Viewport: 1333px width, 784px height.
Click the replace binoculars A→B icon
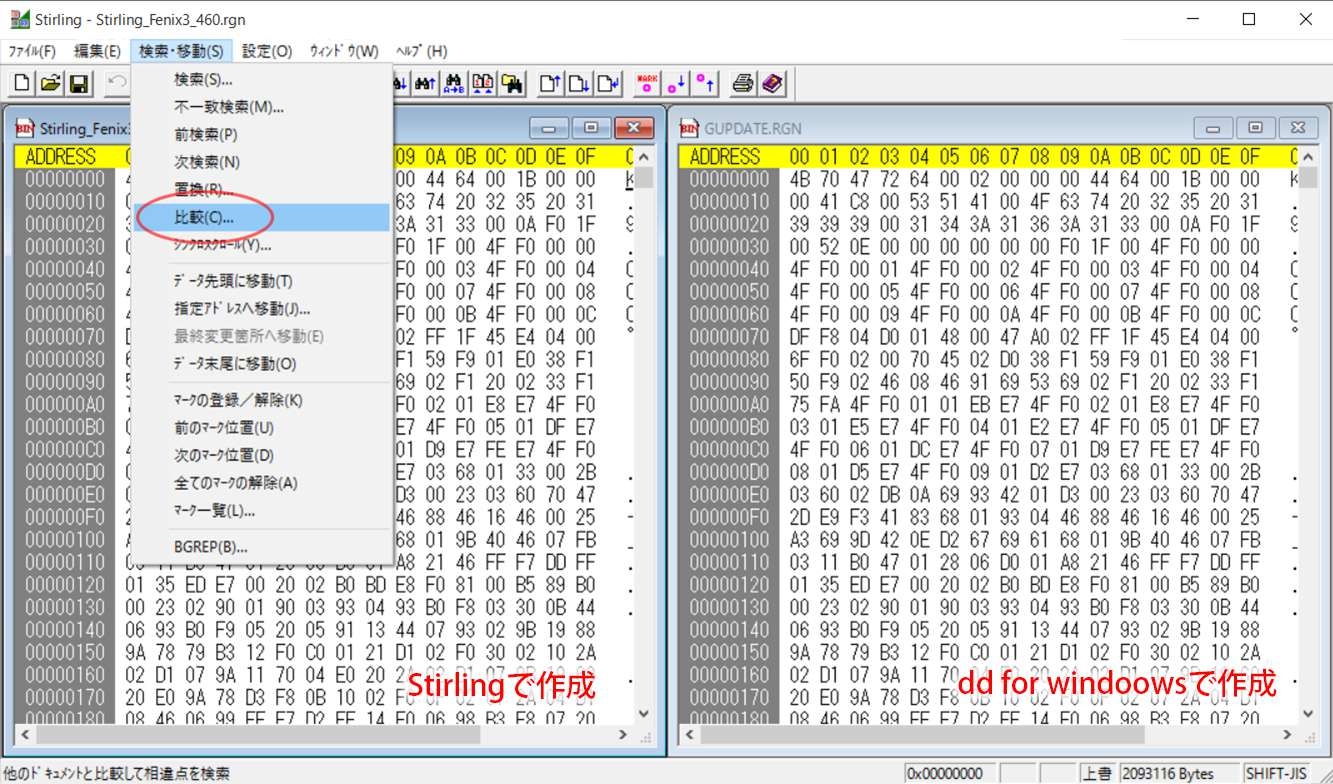[x=454, y=84]
